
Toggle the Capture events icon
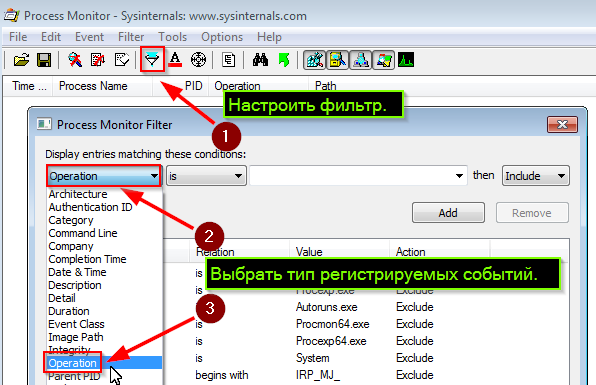click(x=75, y=60)
